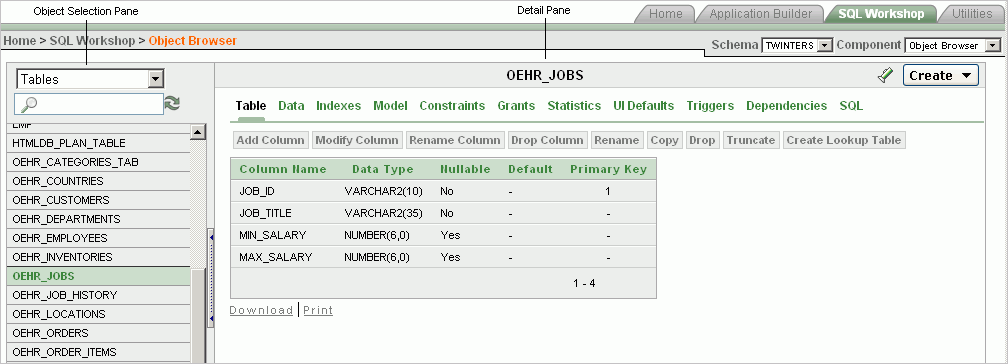The width and height of the screenshot is (1008, 364).
Task: Click the pencil icon next to Create
Action: coord(885,76)
